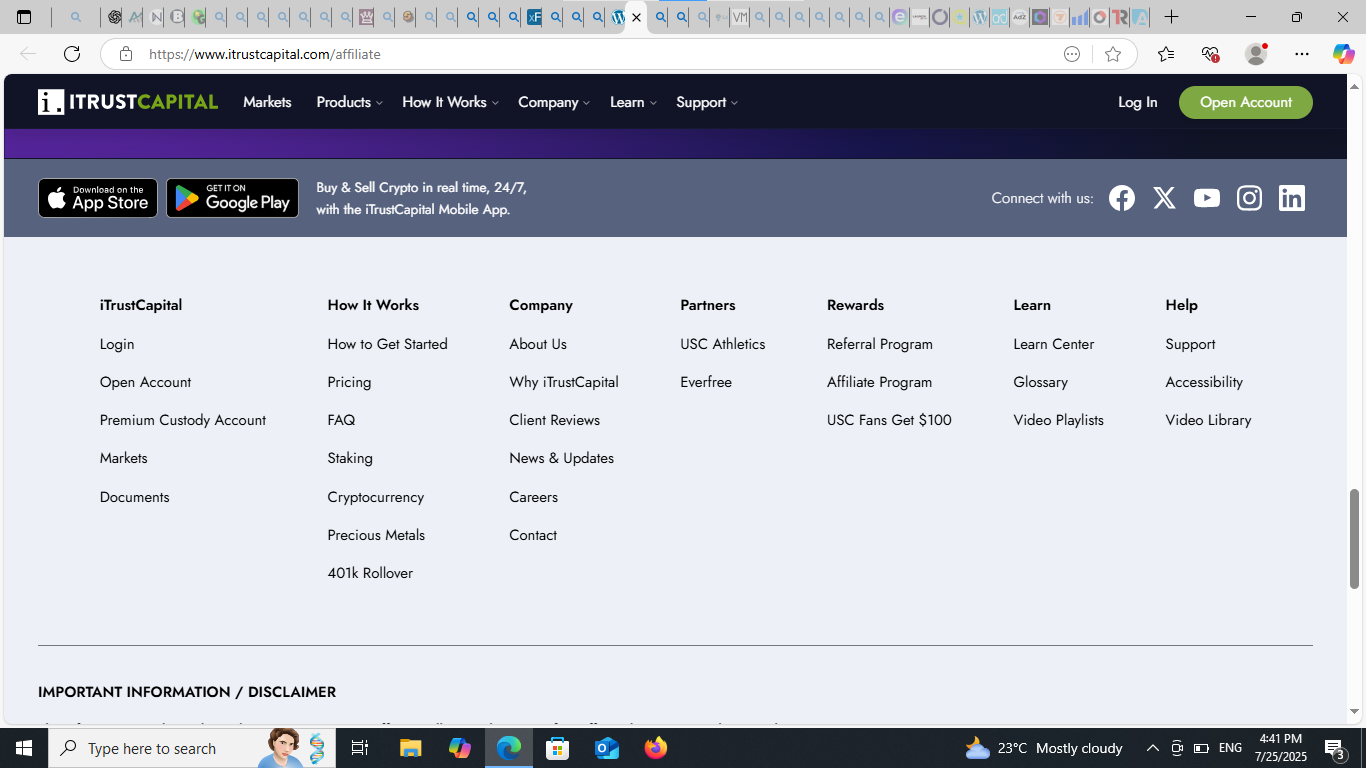This screenshot has width=1366, height=768.
Task: Open the Facebook social icon
Action: click(1122, 198)
